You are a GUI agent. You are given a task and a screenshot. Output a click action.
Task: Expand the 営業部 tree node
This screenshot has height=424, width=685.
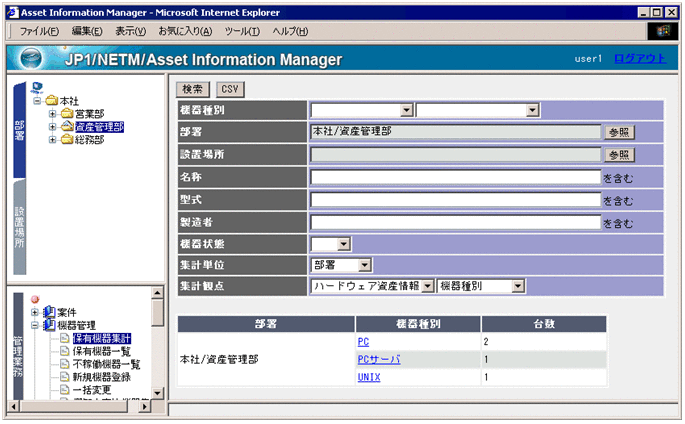coord(52,114)
